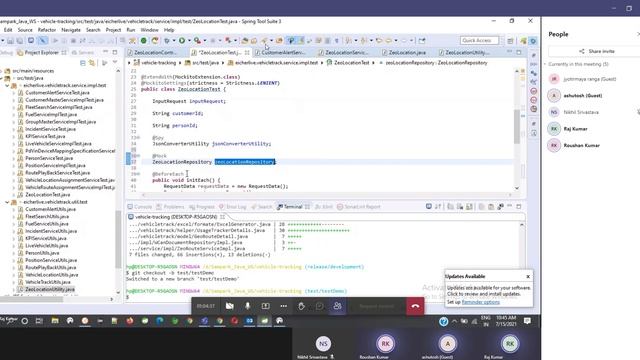The height and width of the screenshot is (360, 640).
Task: Click the editor vertical scrollbar
Action: click(x=517, y=127)
